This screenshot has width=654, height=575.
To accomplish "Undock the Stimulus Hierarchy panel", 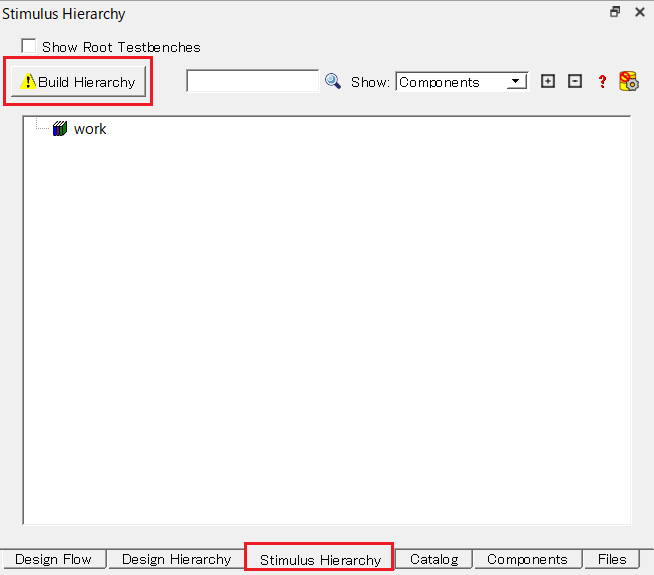I will (615, 13).
